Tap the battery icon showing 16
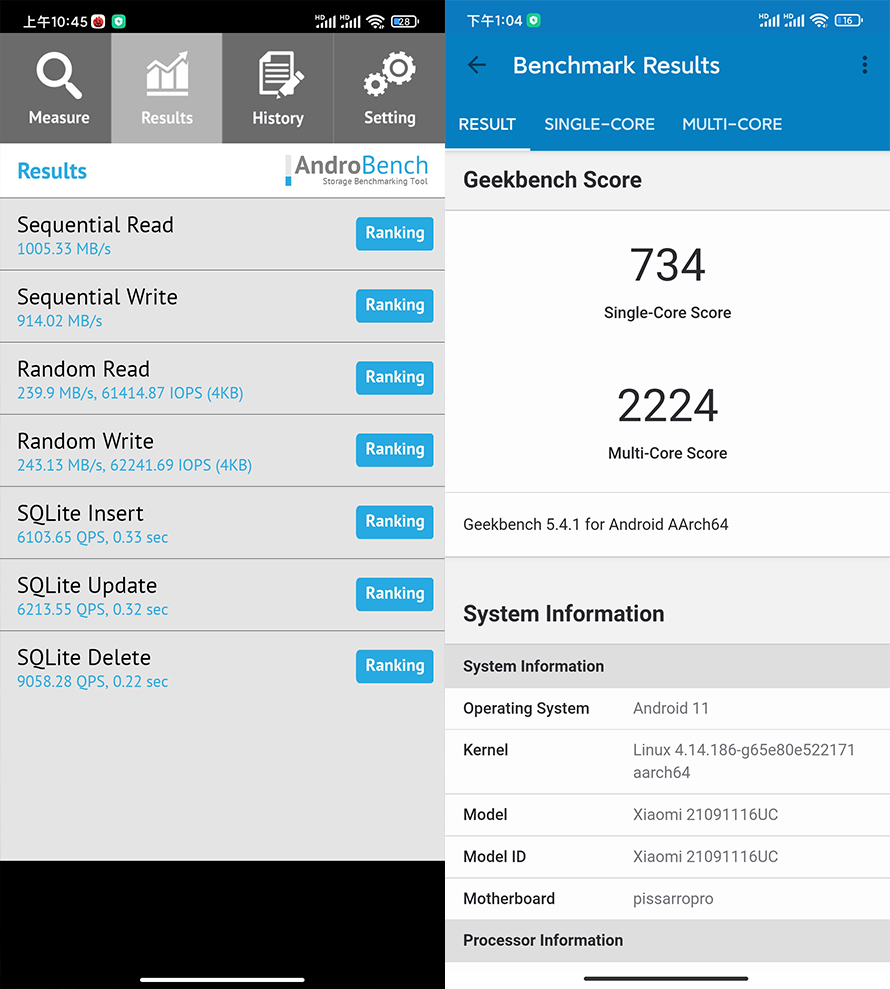The image size is (890, 989). [x=848, y=20]
